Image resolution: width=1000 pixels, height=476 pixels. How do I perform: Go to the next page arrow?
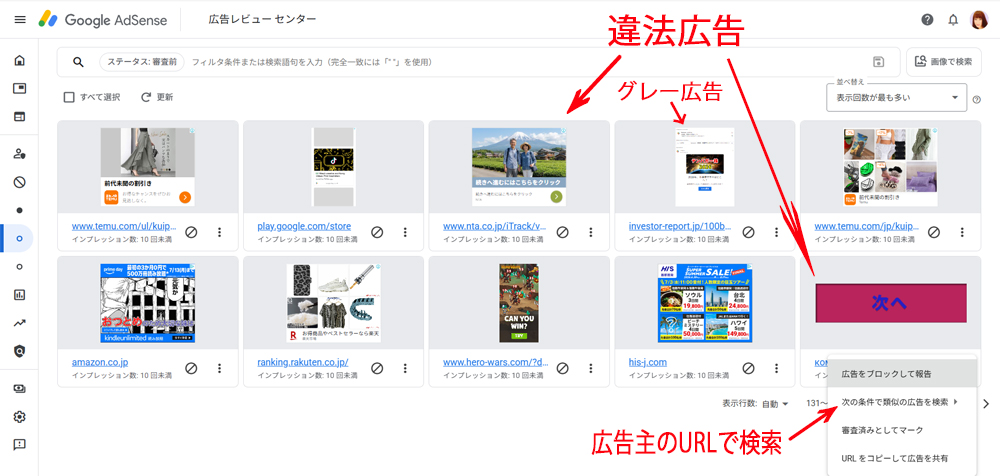click(986, 403)
